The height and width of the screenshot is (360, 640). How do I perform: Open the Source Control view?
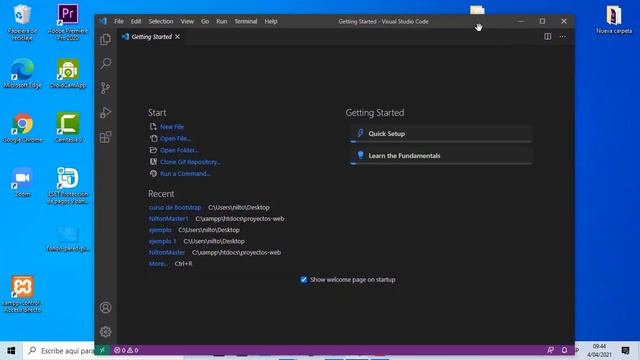point(105,88)
